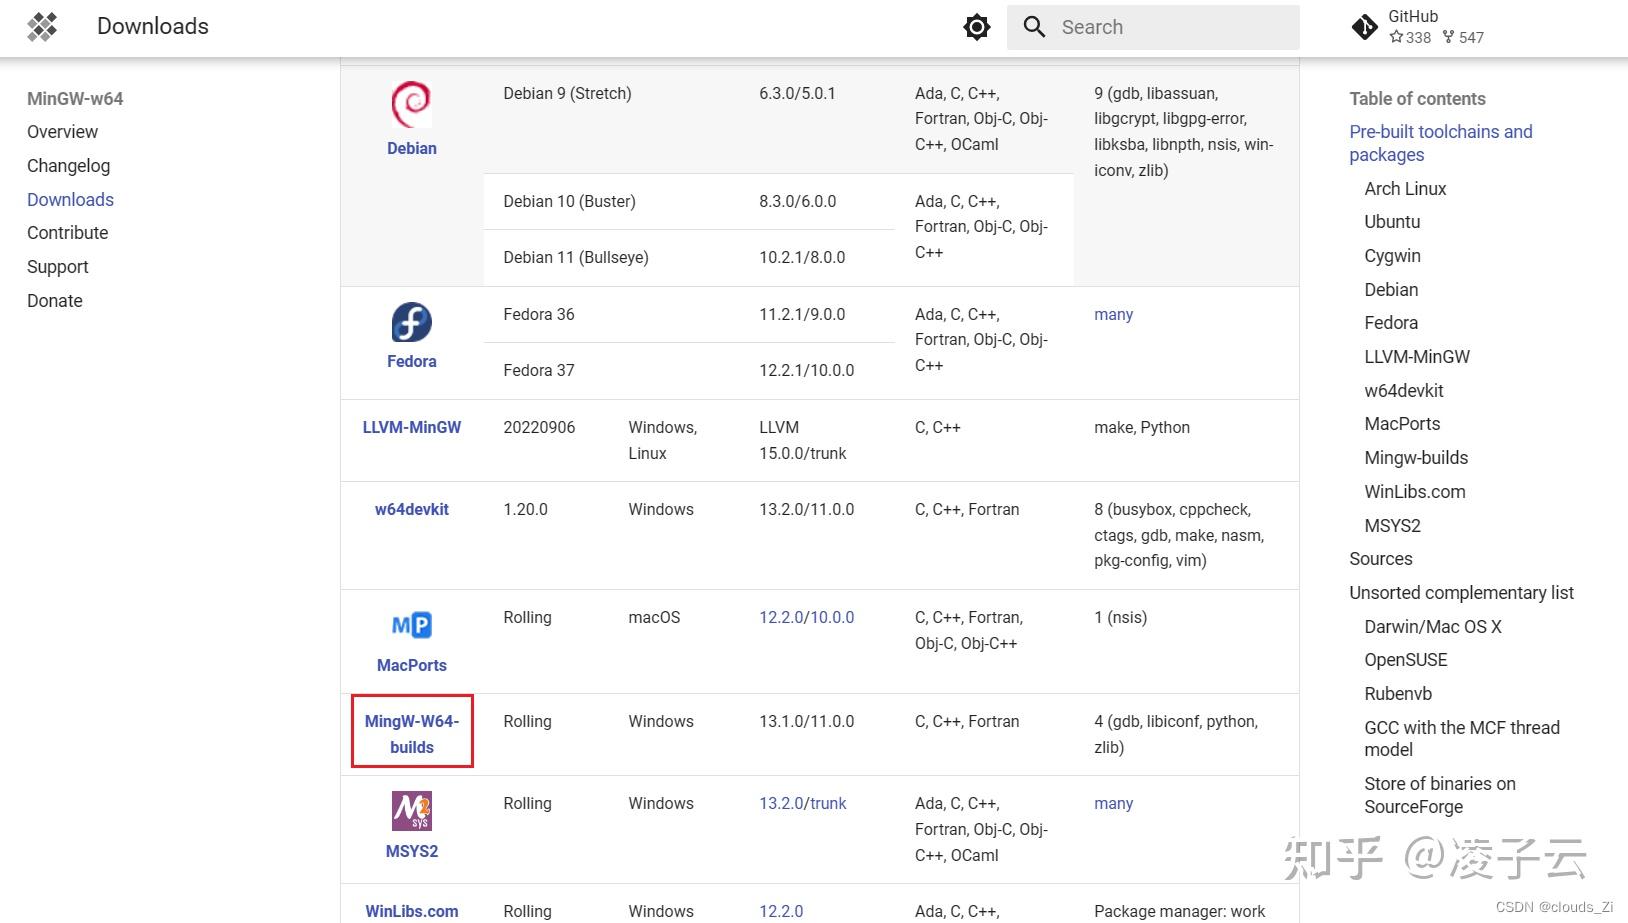Click the Fedora 37 cell
Image resolution: width=1628 pixels, height=923 pixels.
click(539, 370)
